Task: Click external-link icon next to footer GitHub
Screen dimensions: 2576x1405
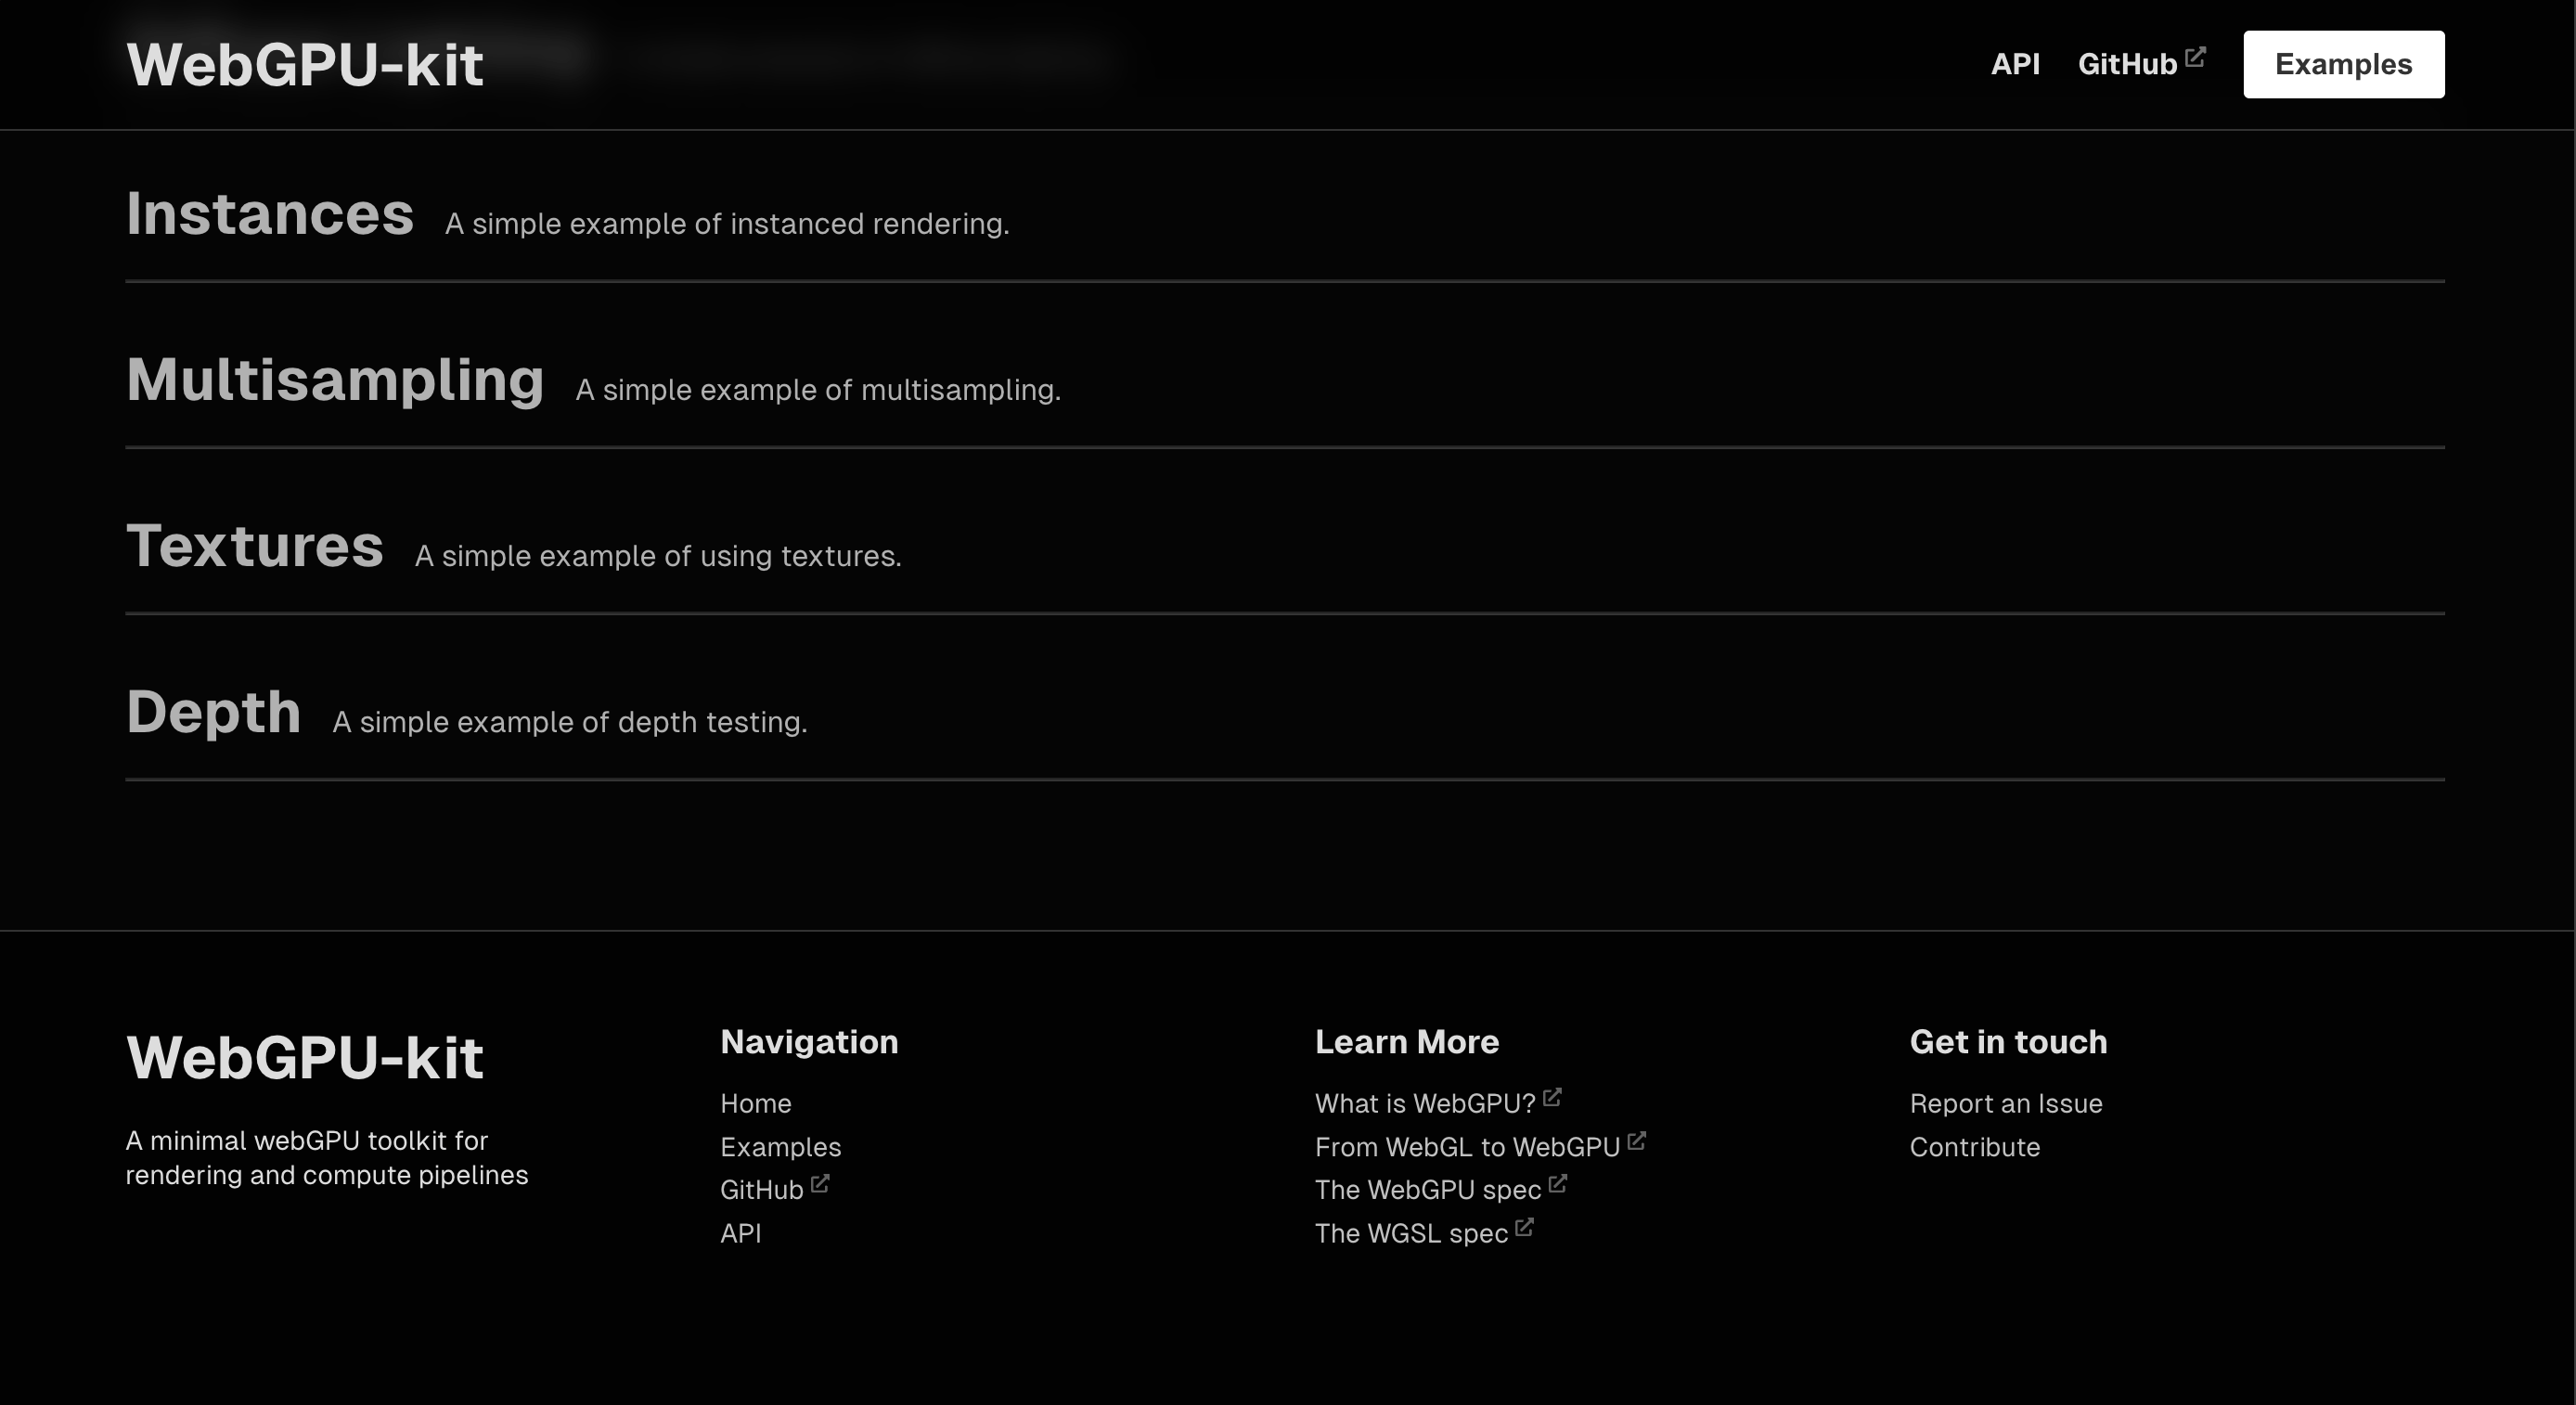Action: 820,1183
